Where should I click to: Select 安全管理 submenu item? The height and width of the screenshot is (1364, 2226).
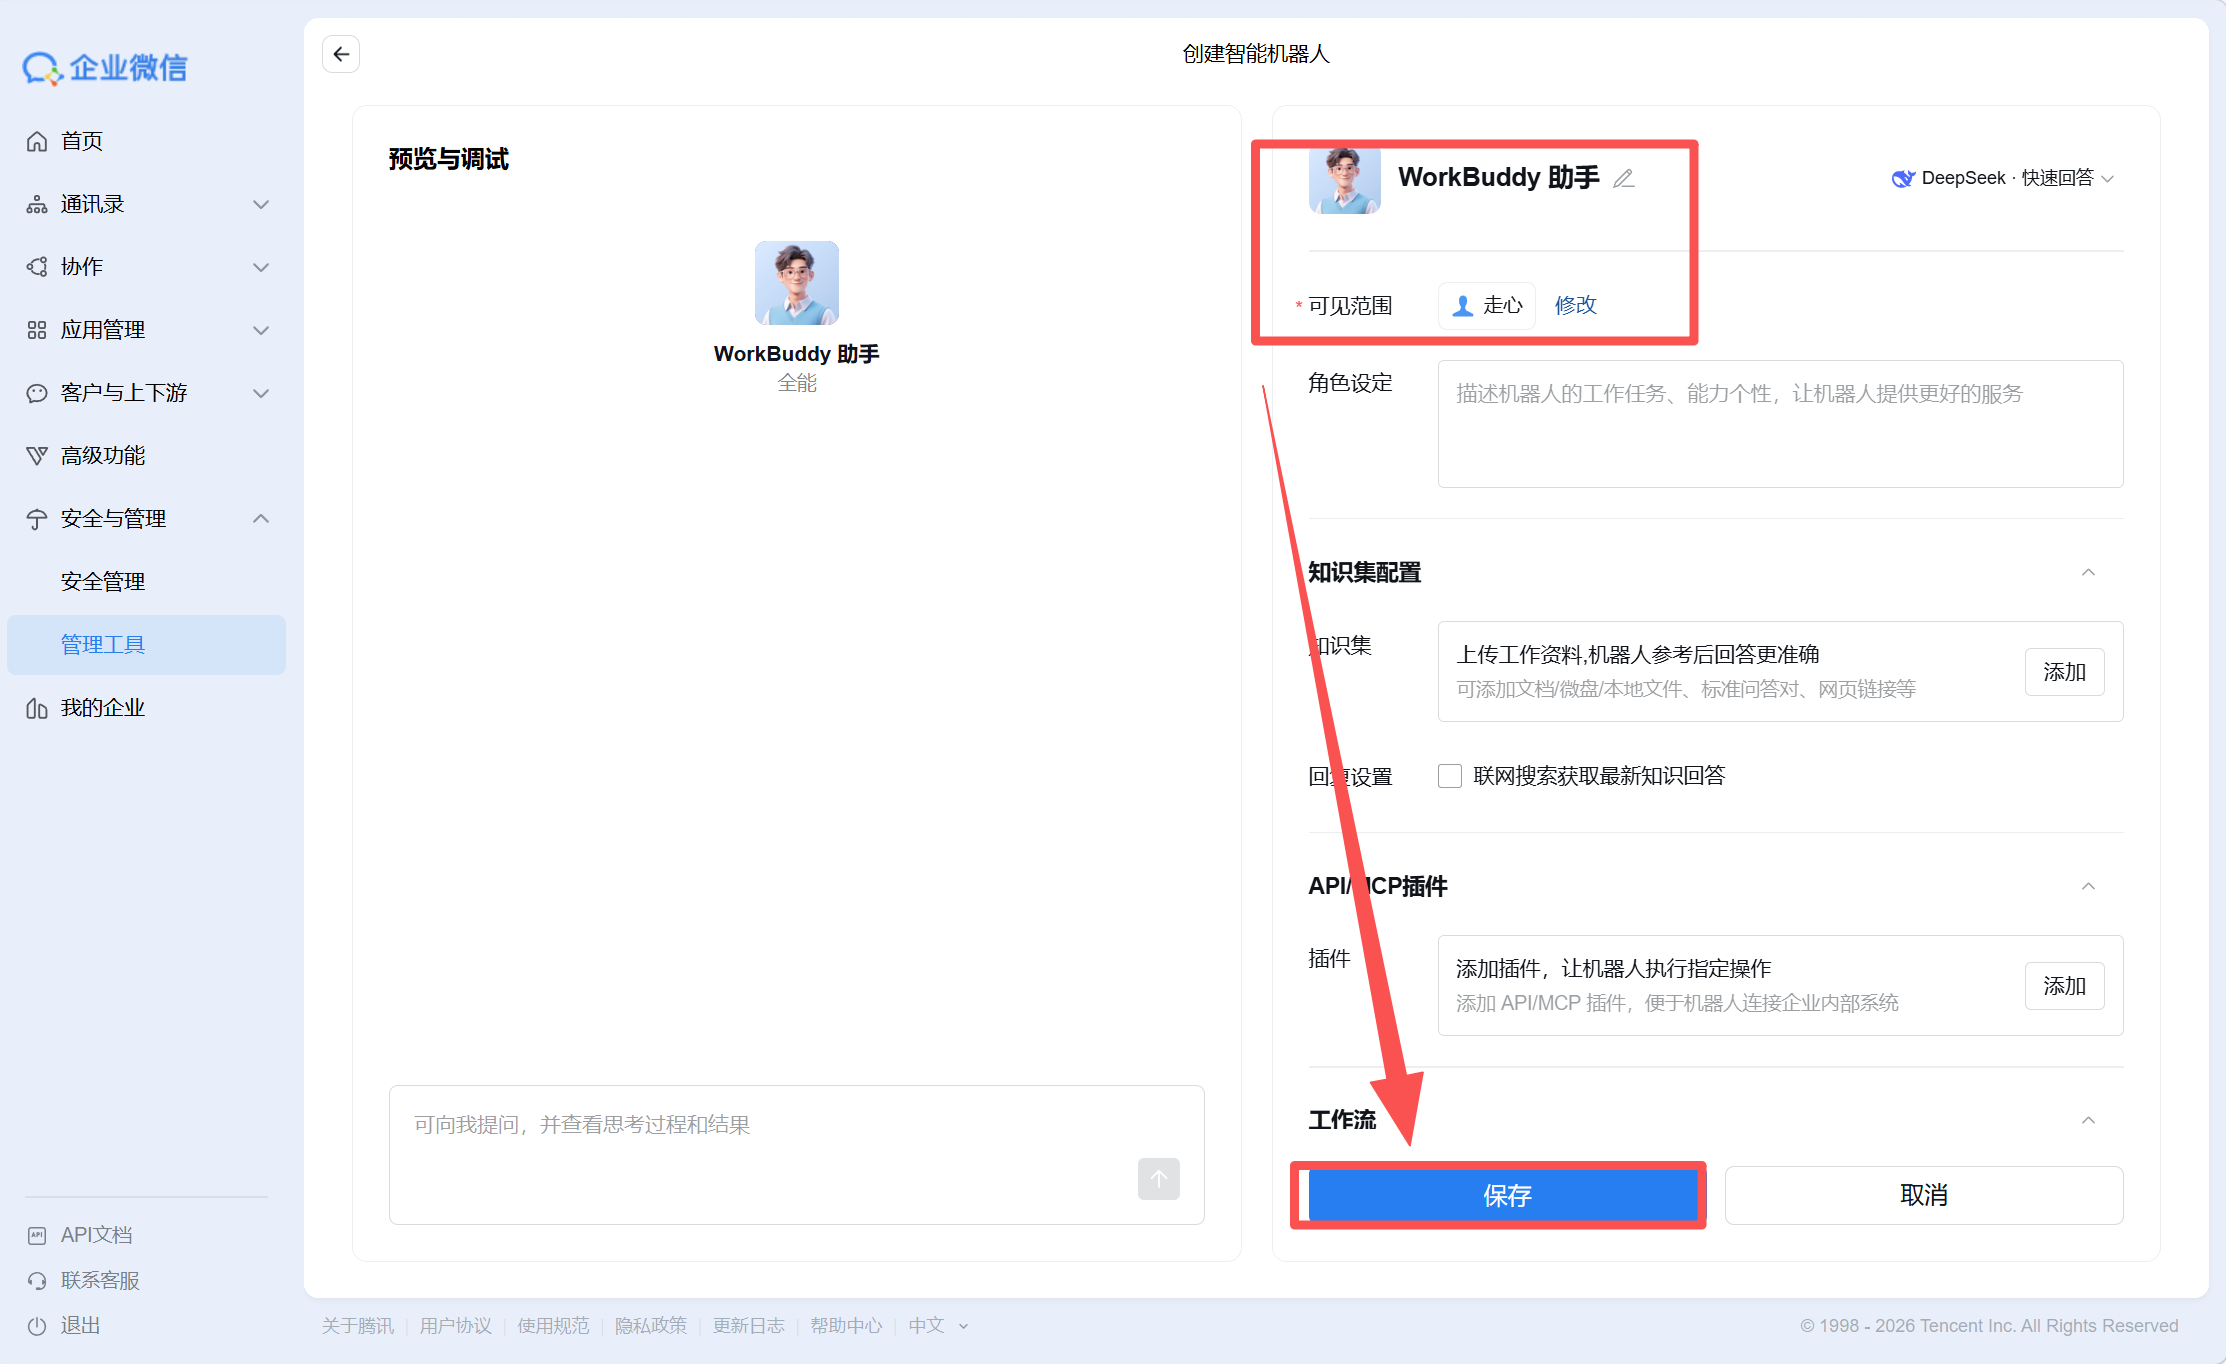pyautogui.click(x=103, y=581)
